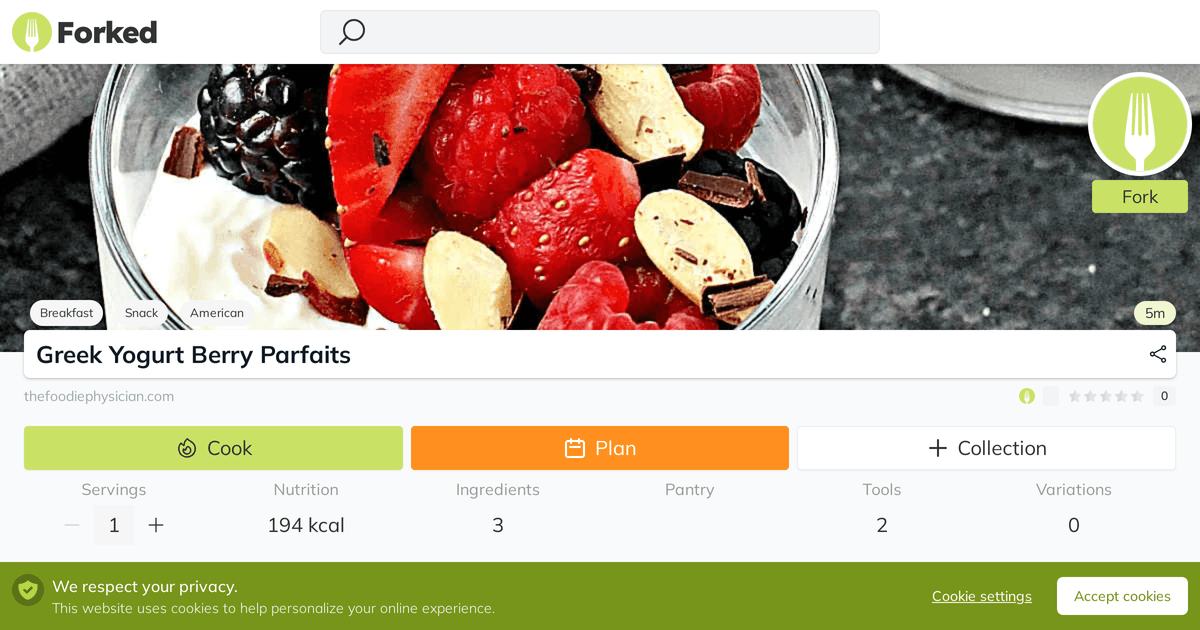Viewport: 1200px width, 630px height.
Task: Select the American cuisine tag
Action: coord(217,313)
